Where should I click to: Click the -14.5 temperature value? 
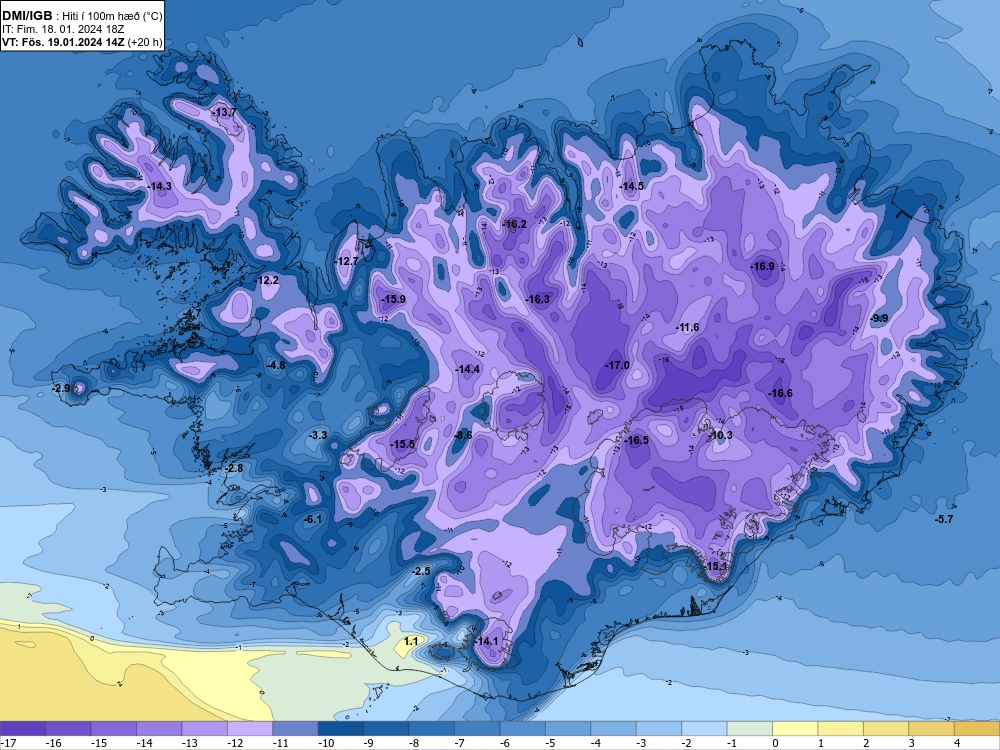point(631,186)
